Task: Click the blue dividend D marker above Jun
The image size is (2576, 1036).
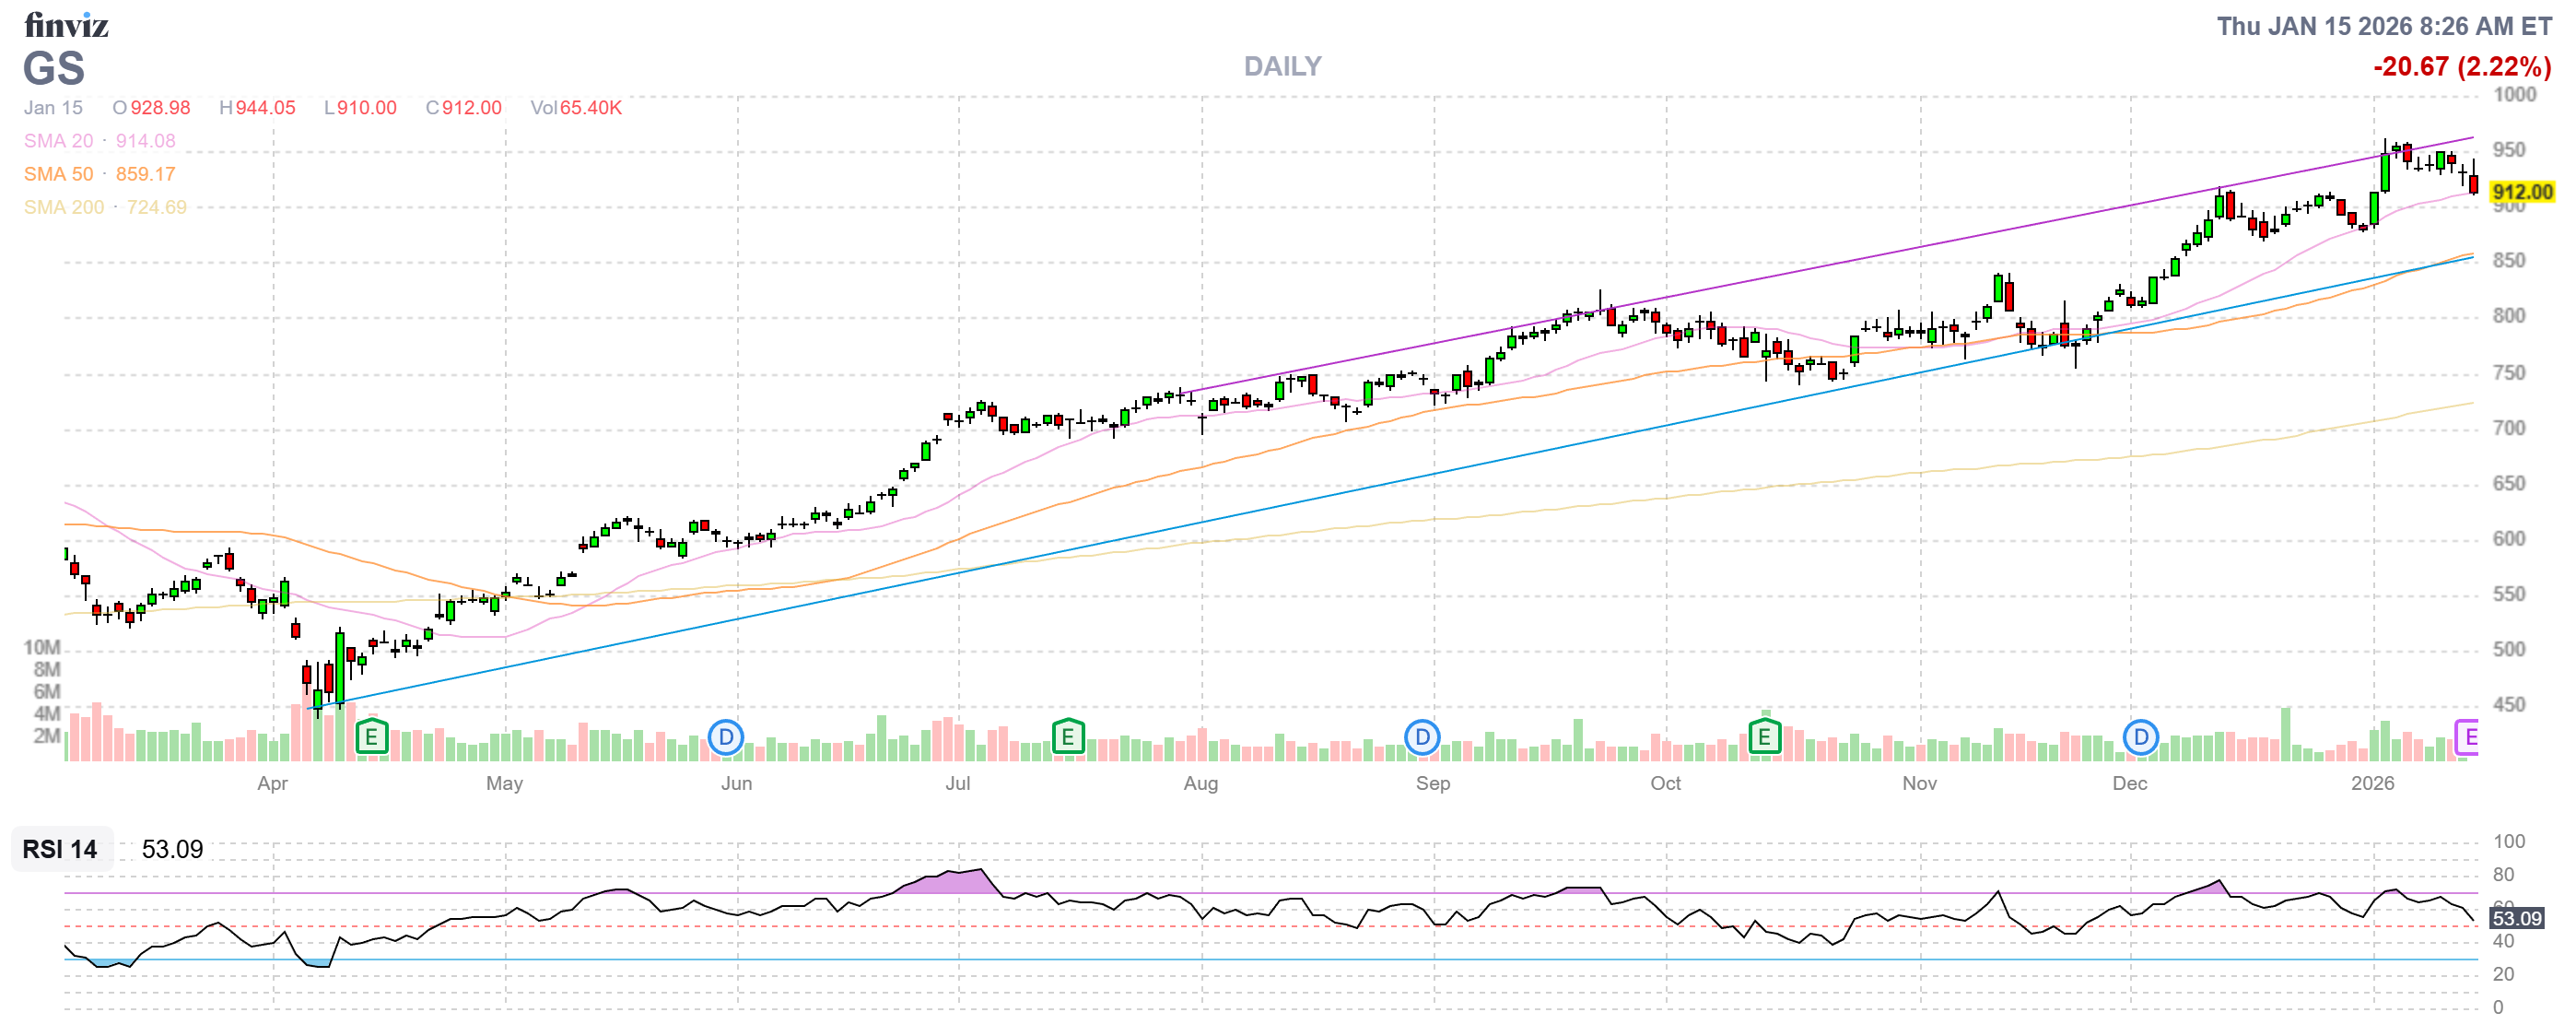Action: (x=725, y=738)
